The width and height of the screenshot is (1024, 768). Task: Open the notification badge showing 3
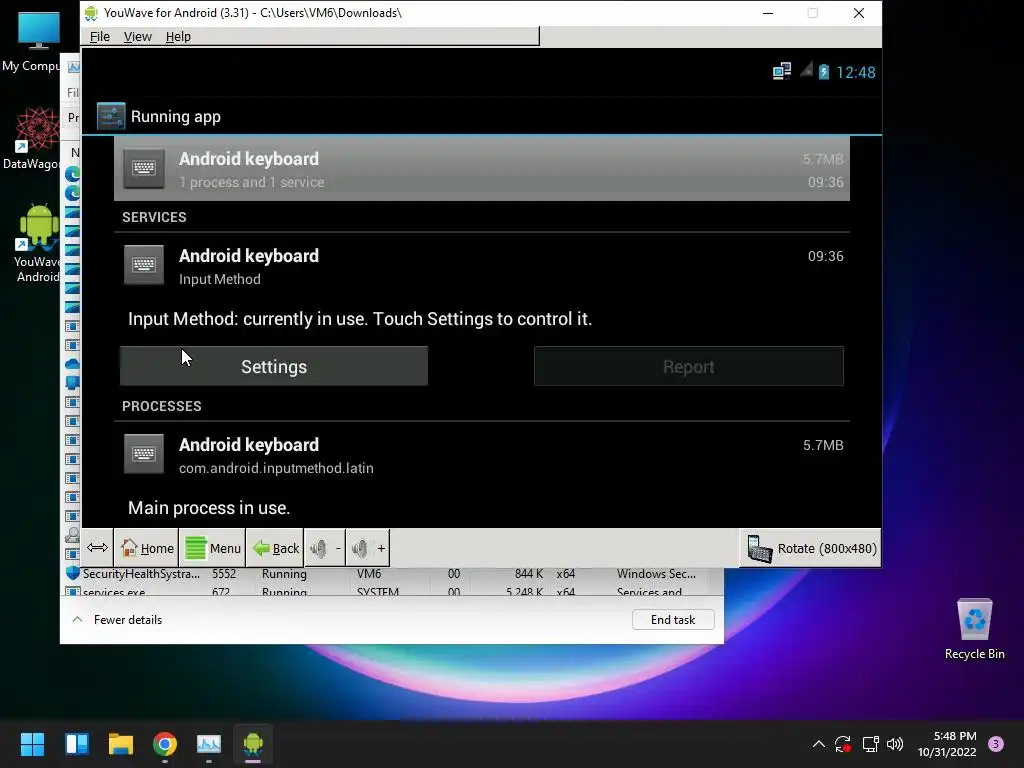click(996, 744)
